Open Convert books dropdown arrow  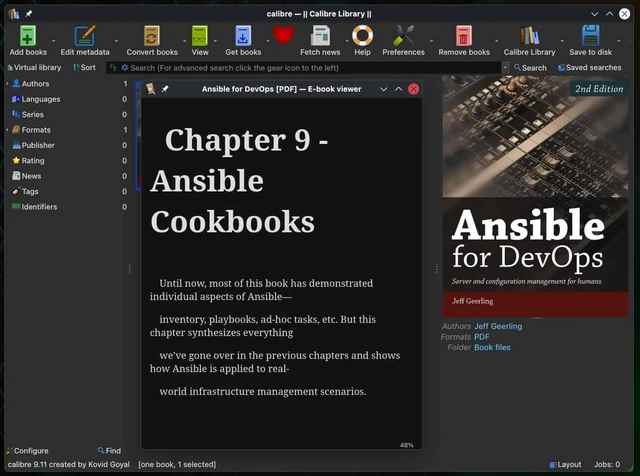[184, 41]
